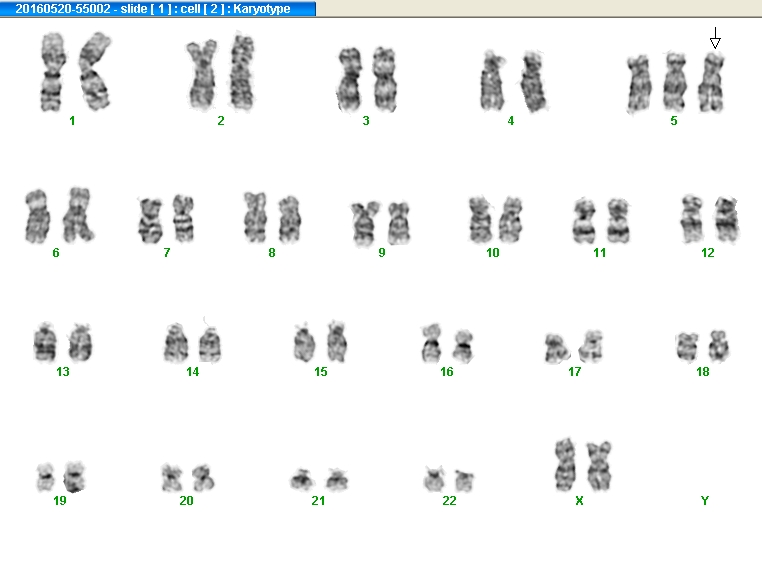Screen dimensions: 762x582
Task: Click the left chromosome 2 image
Action: [x=202, y=75]
